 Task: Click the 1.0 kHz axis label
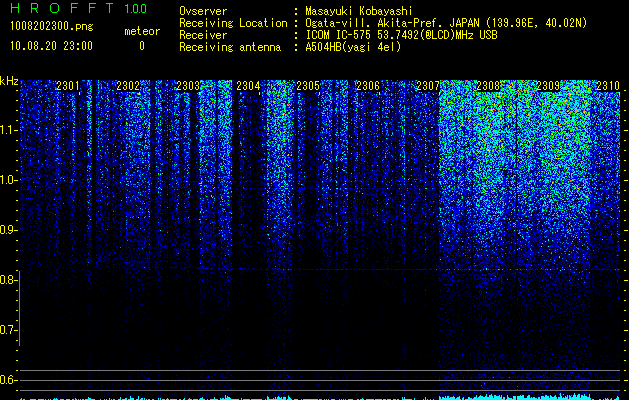(x=9, y=180)
